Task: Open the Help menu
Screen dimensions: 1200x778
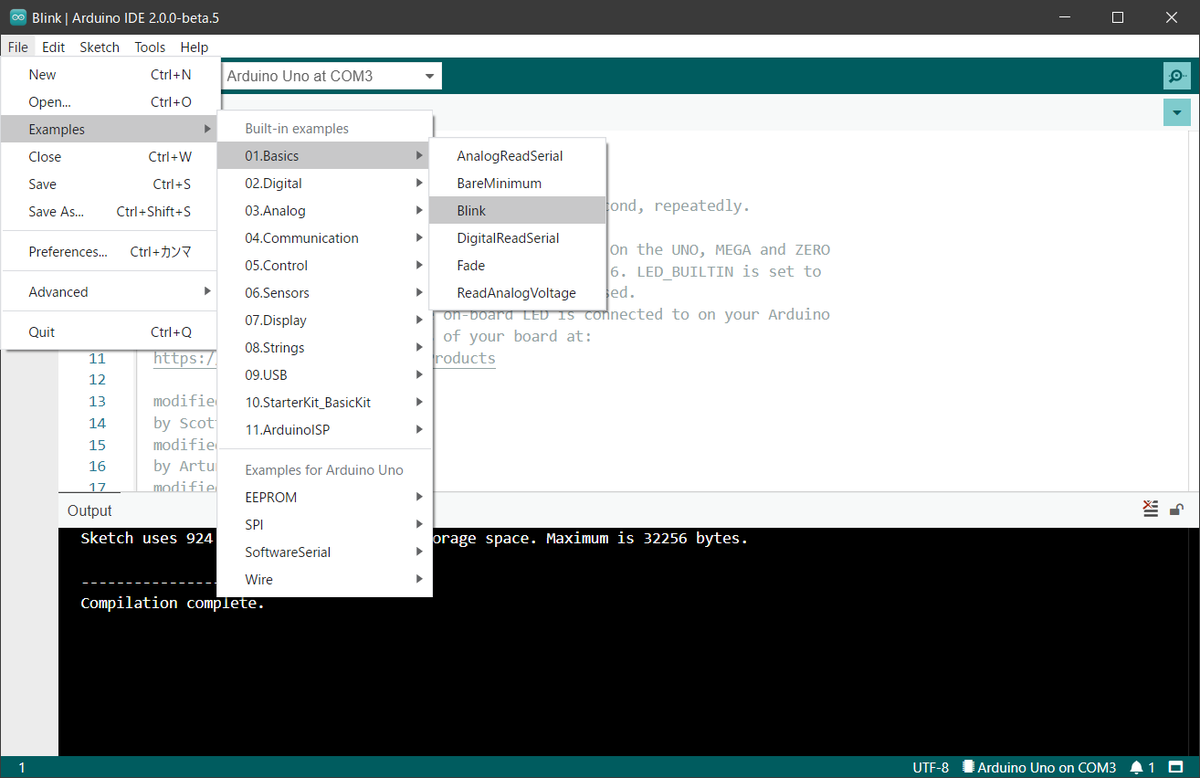Action: tap(194, 47)
